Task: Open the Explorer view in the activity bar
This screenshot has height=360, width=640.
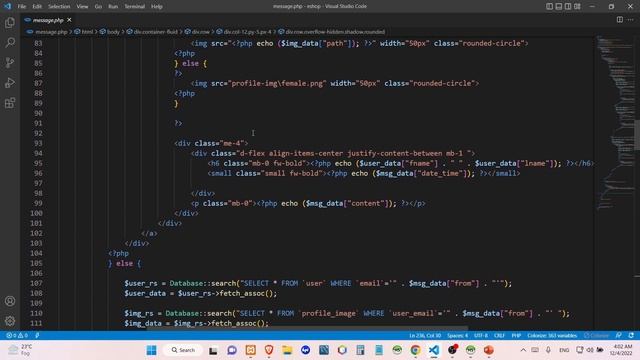Action: [x=10, y=22]
